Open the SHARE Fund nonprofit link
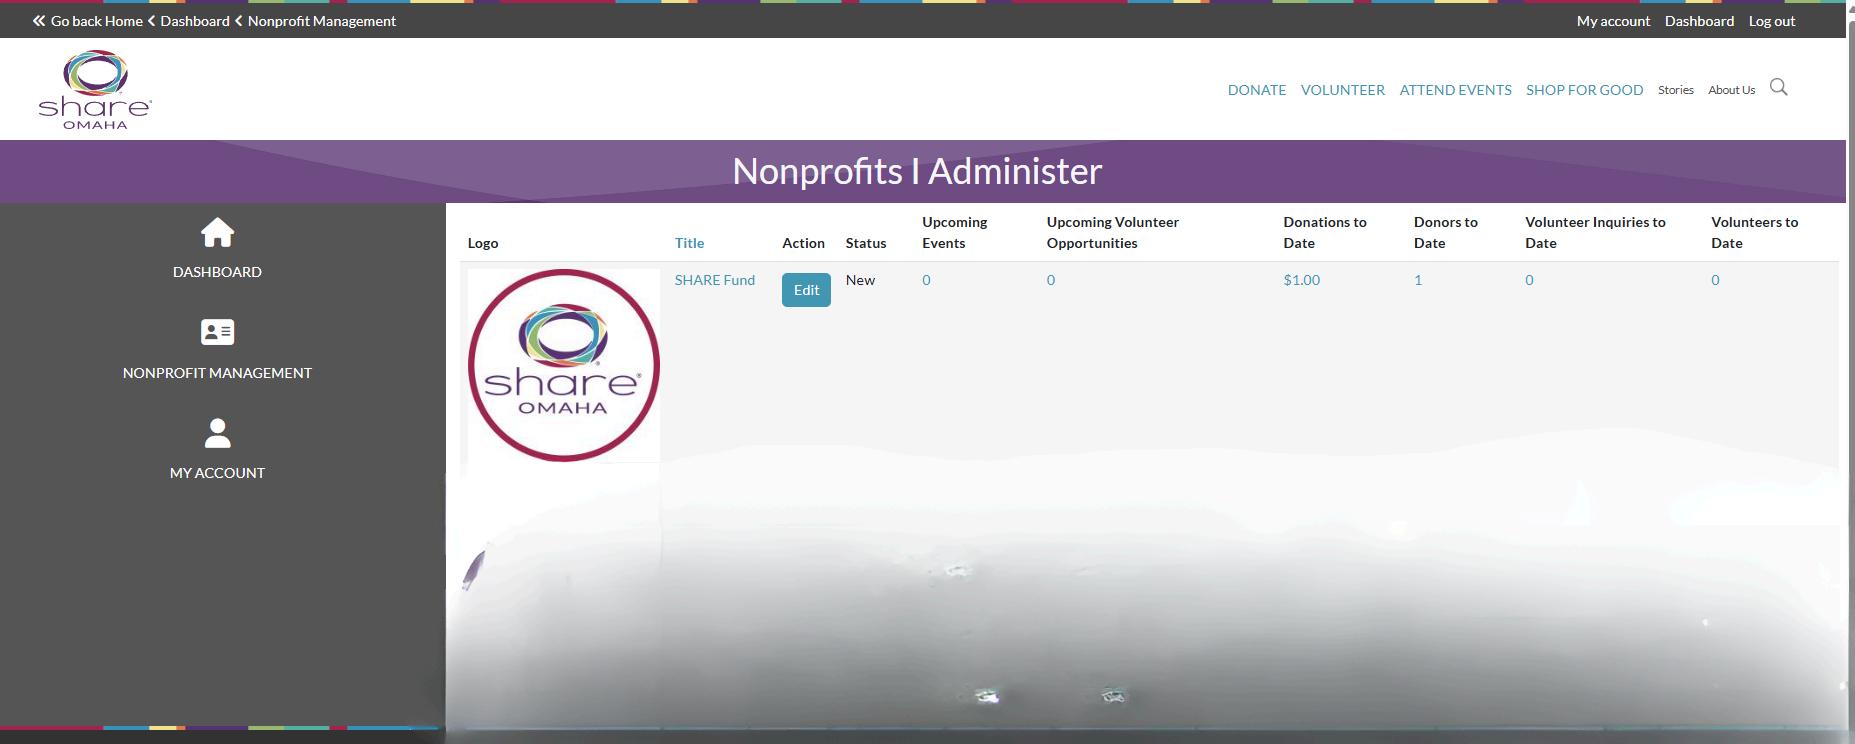The width and height of the screenshot is (1855, 744). tap(715, 280)
